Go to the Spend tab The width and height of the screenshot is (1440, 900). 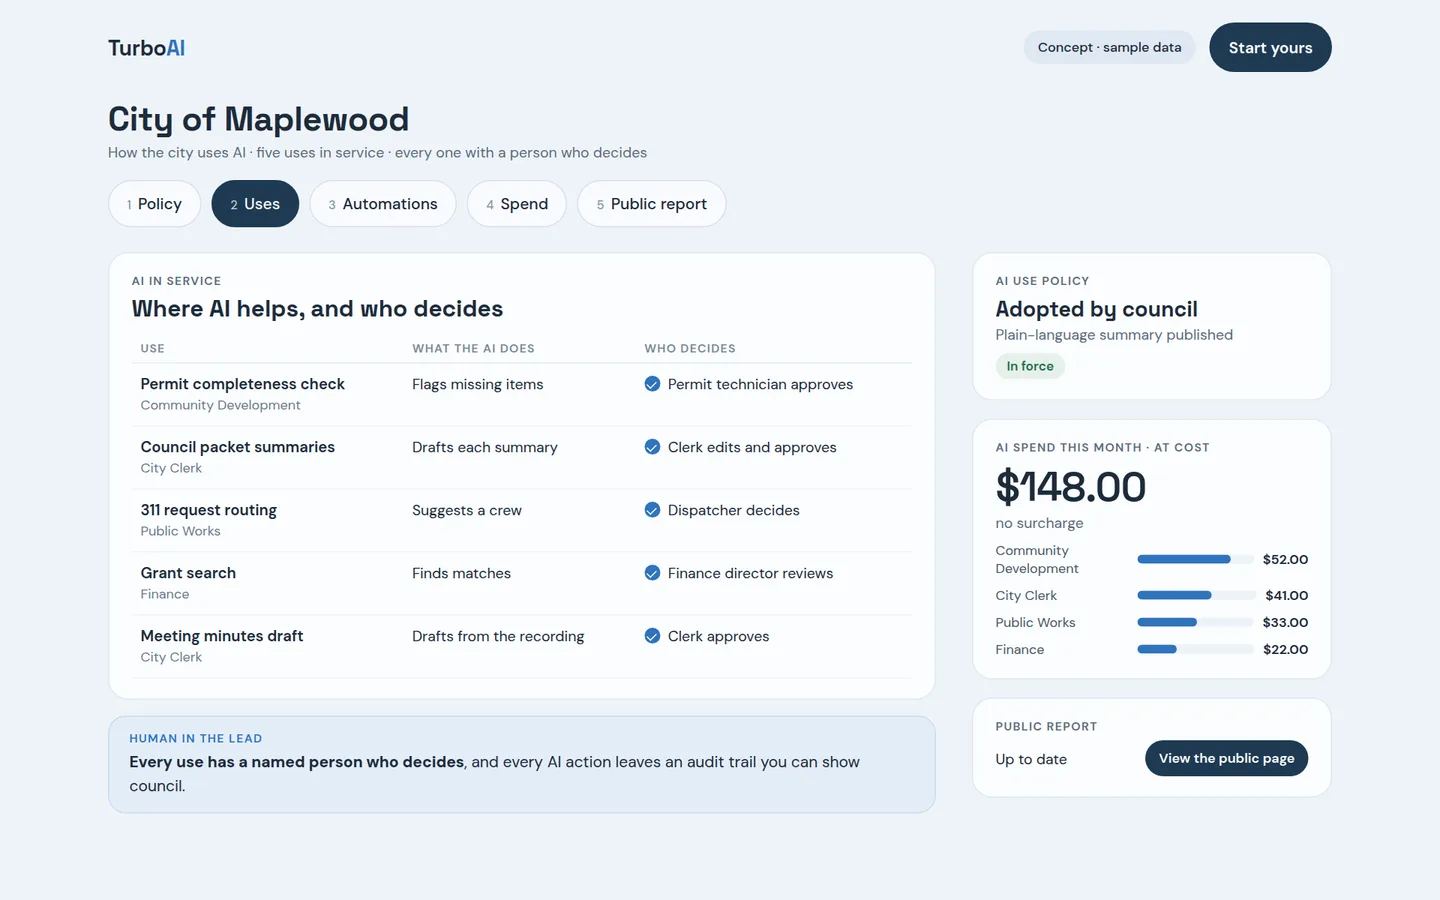coord(517,204)
